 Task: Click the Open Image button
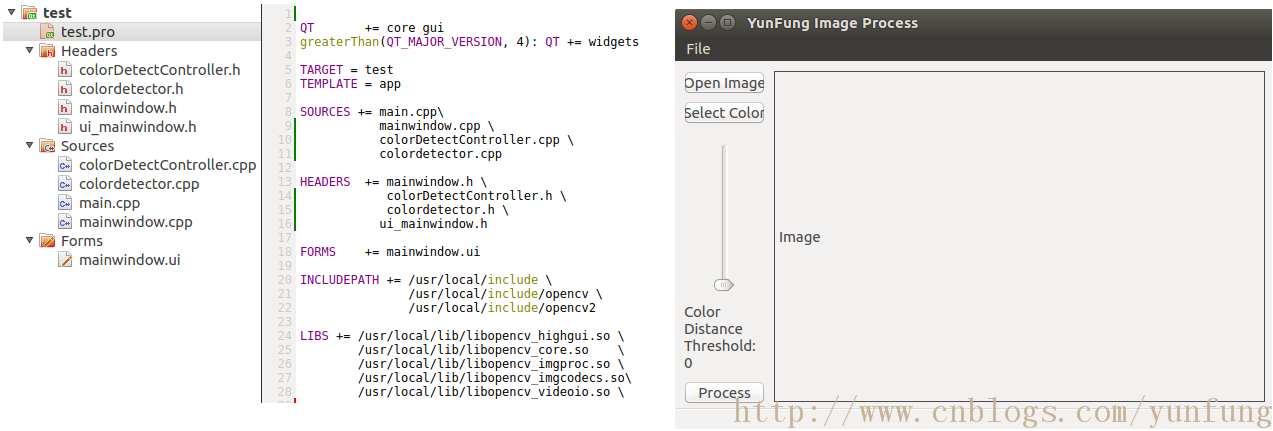point(724,83)
